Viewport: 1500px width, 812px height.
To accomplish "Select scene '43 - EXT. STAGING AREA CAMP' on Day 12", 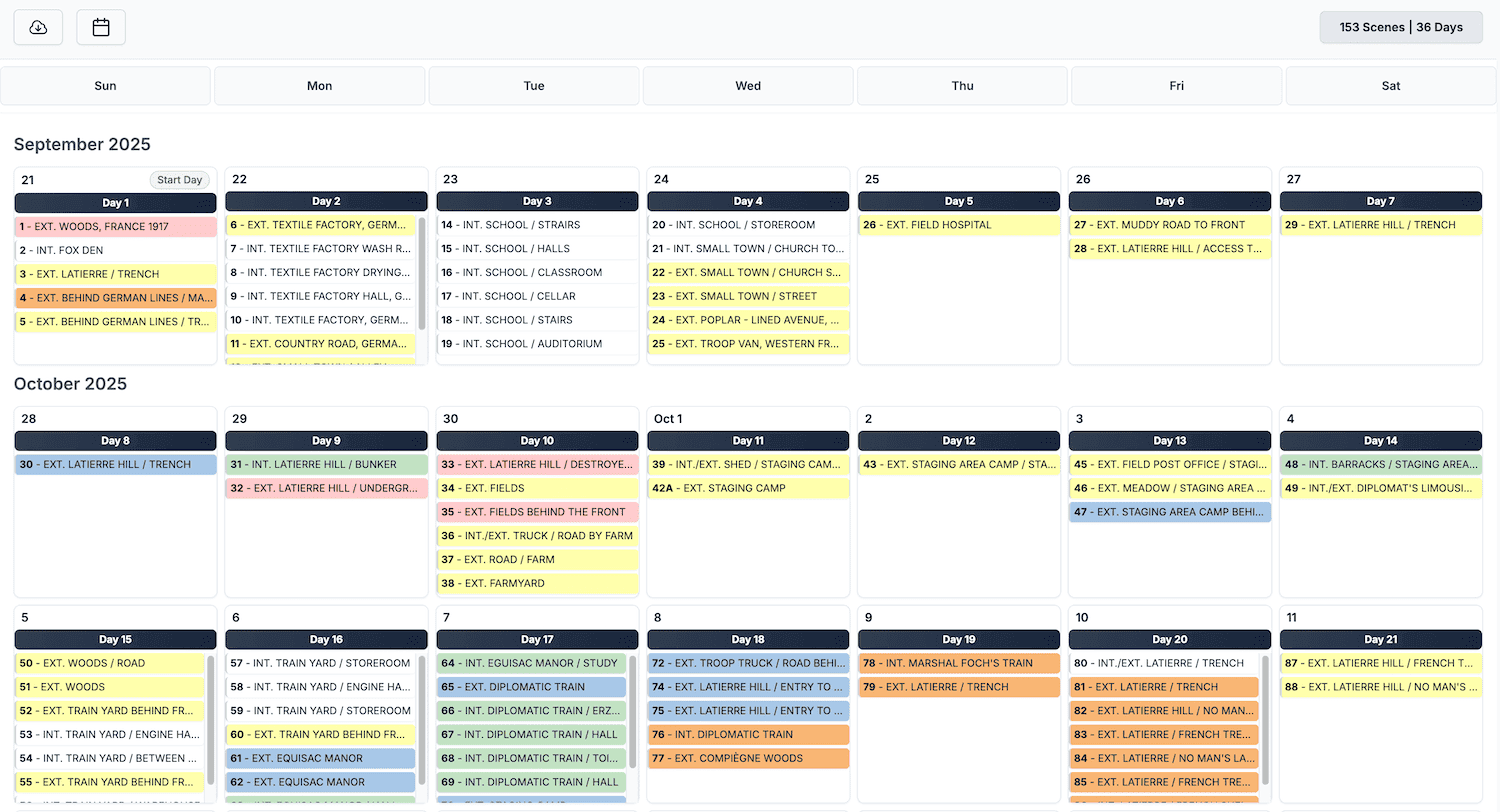I will coord(958,464).
